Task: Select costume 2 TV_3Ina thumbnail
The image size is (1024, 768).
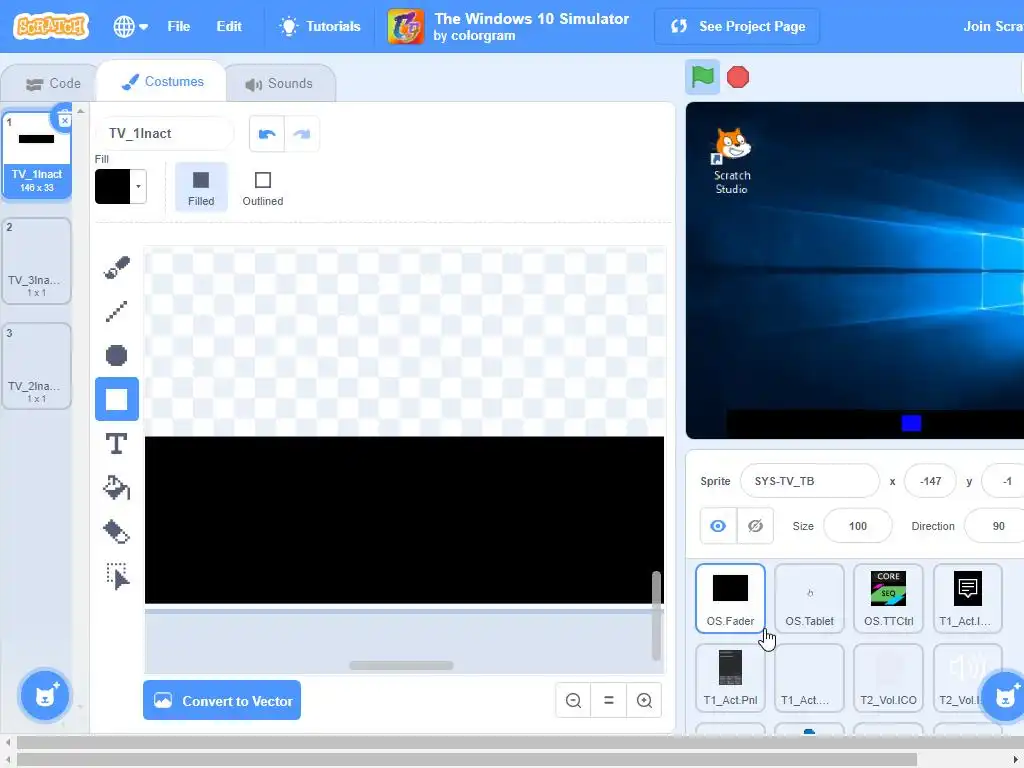Action: point(37,261)
